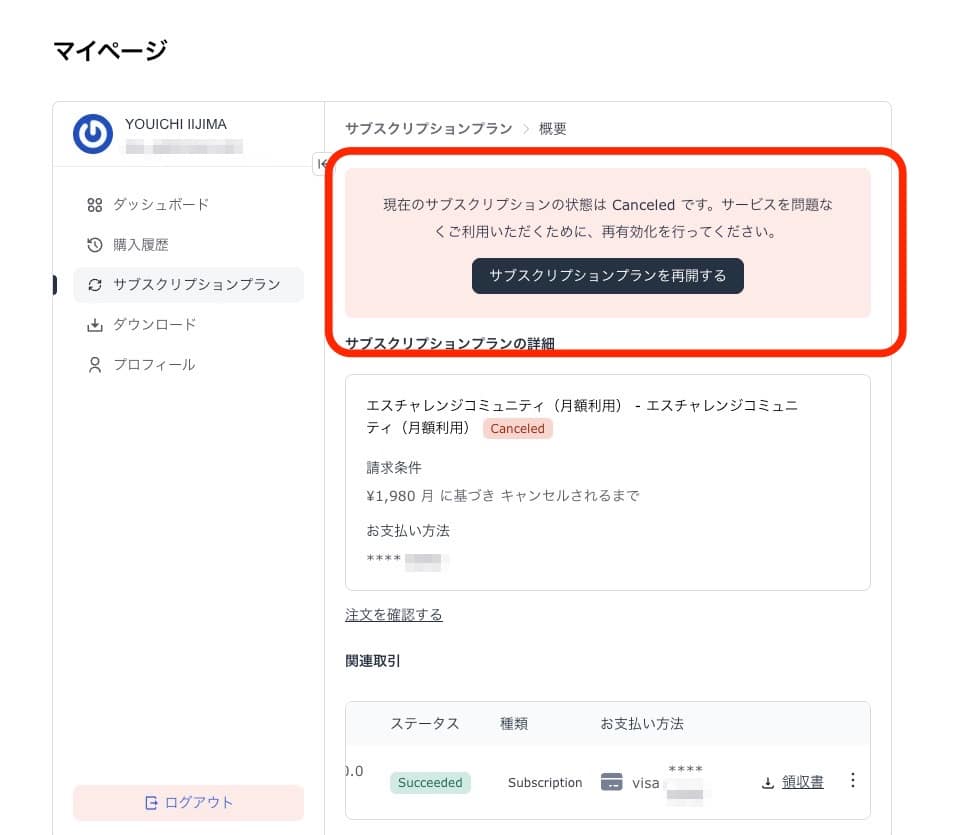Viewport: 955px width, 835px height.
Task: Click the YOUICHI IIJIMA user name
Action: [176, 124]
